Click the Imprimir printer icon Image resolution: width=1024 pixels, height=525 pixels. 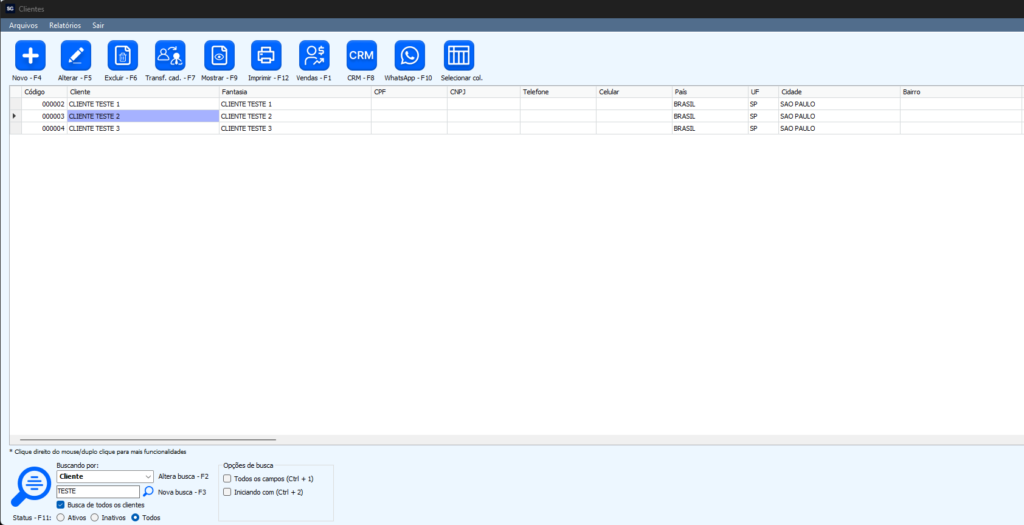click(266, 56)
